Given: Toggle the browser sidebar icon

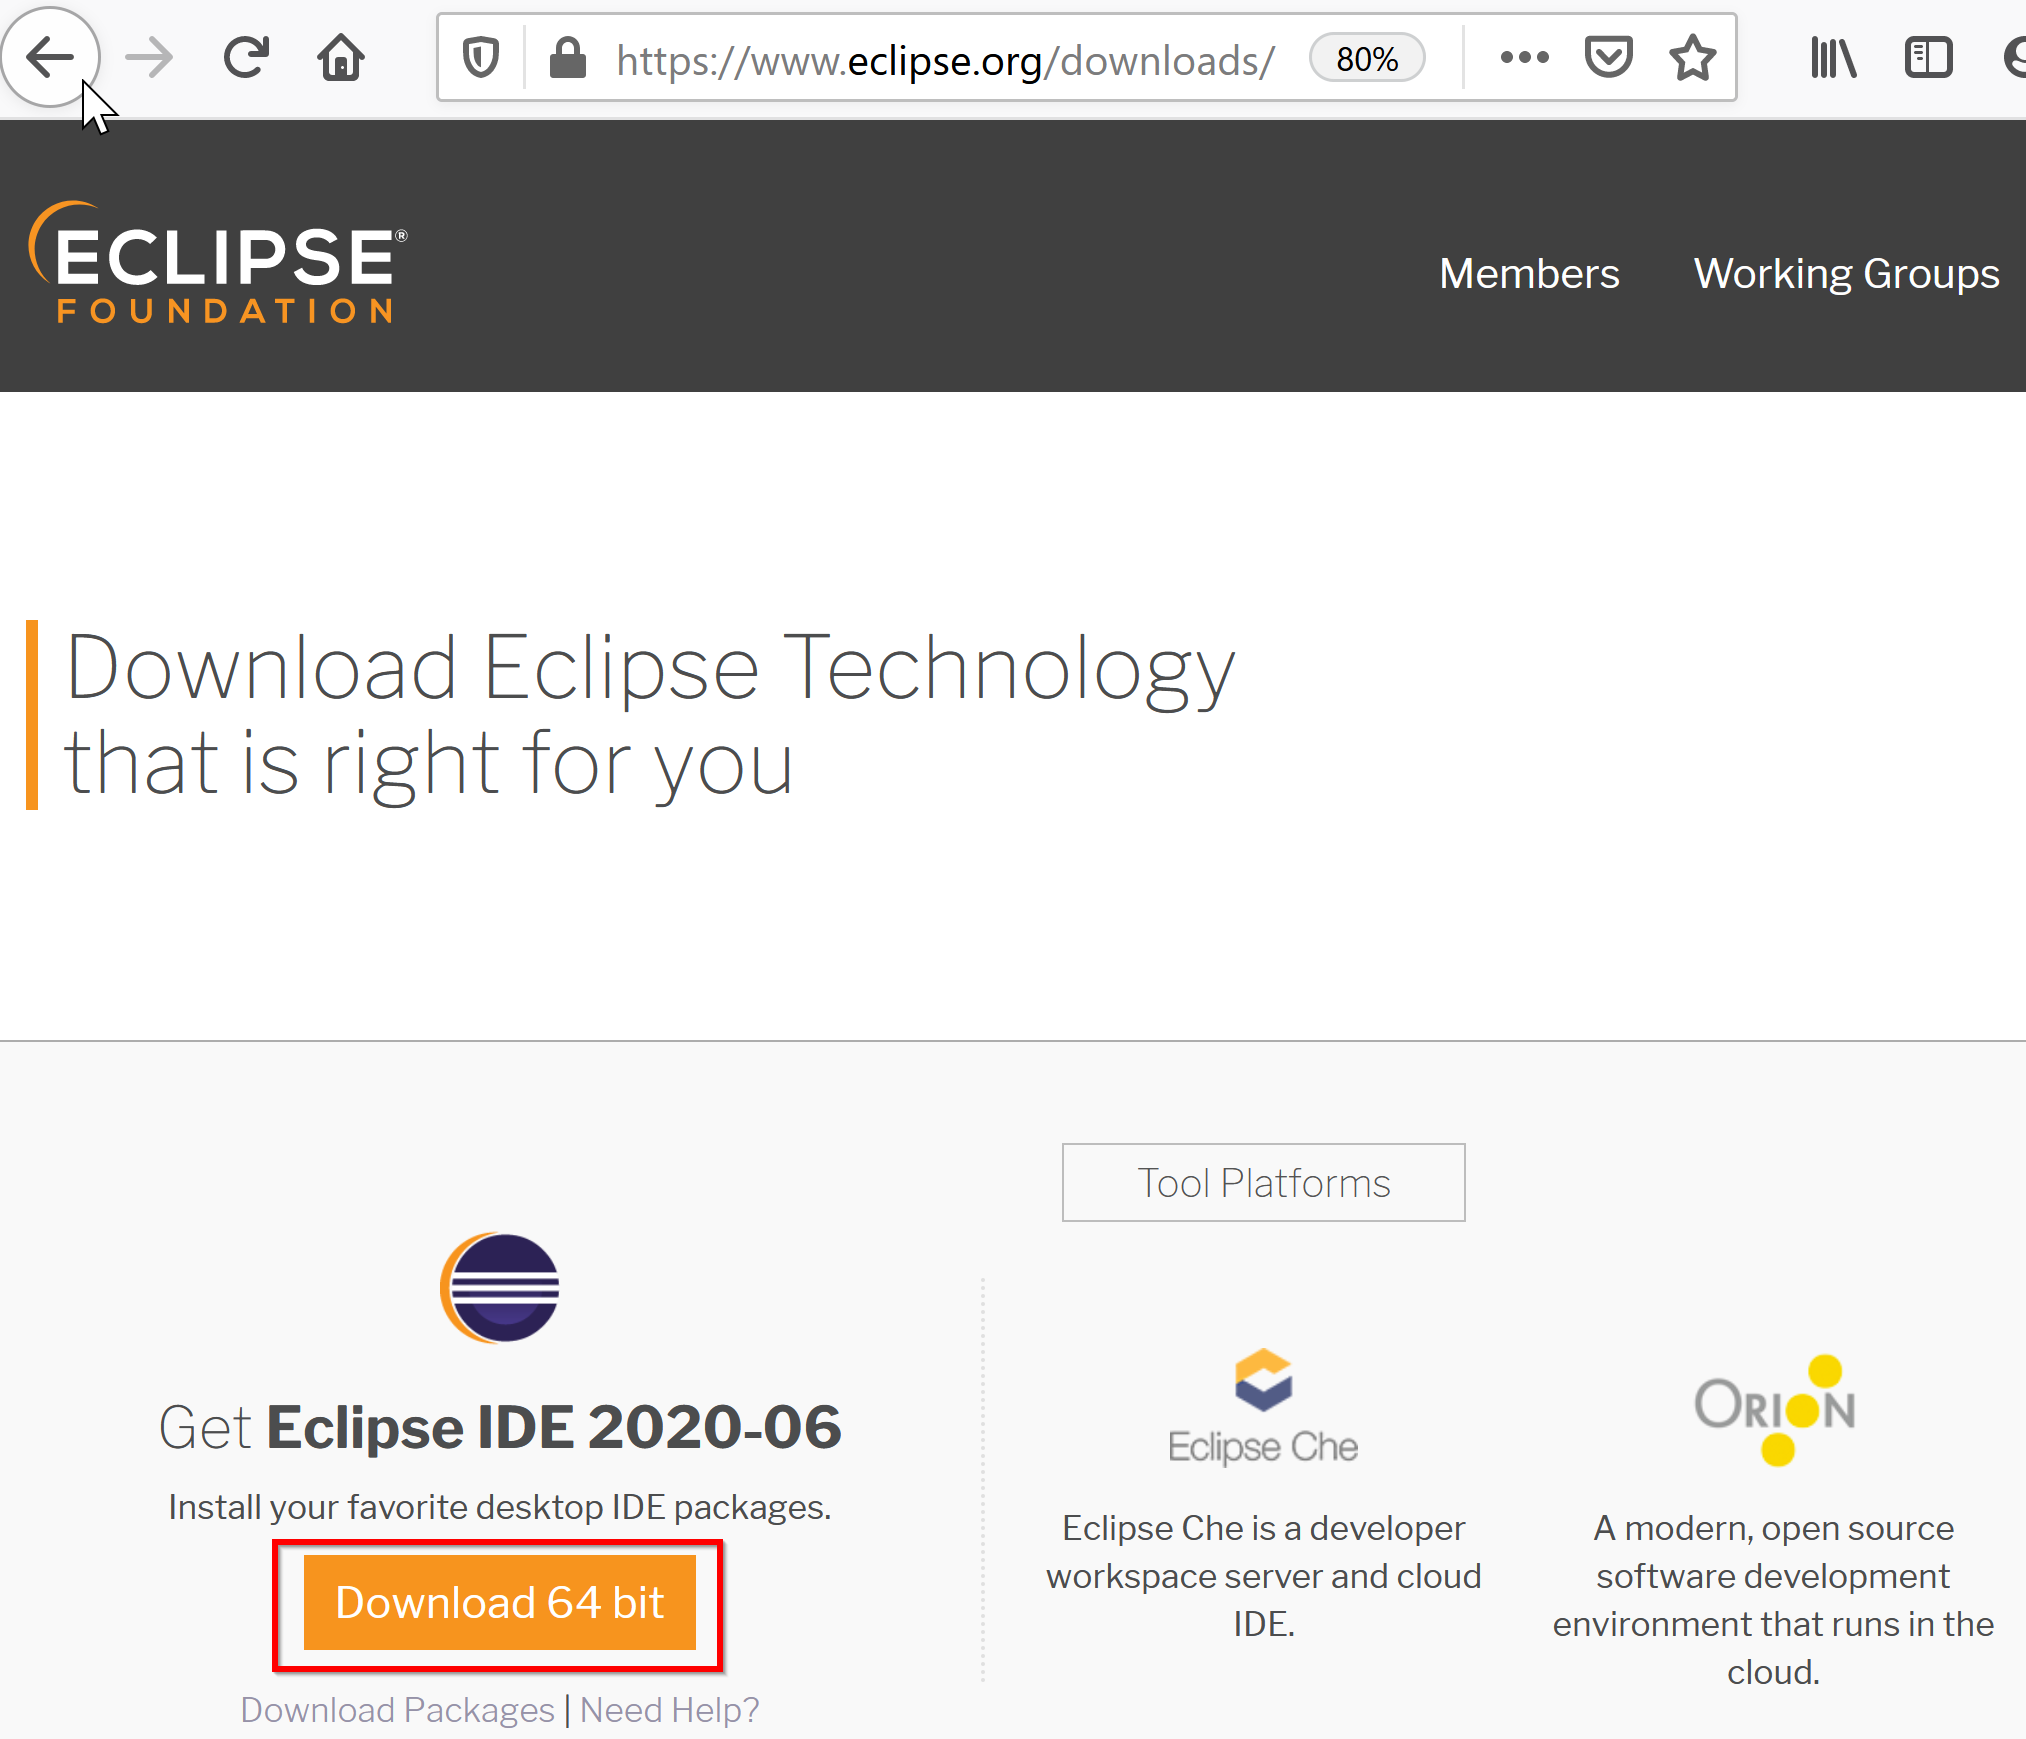Looking at the screenshot, I should point(1928,58).
